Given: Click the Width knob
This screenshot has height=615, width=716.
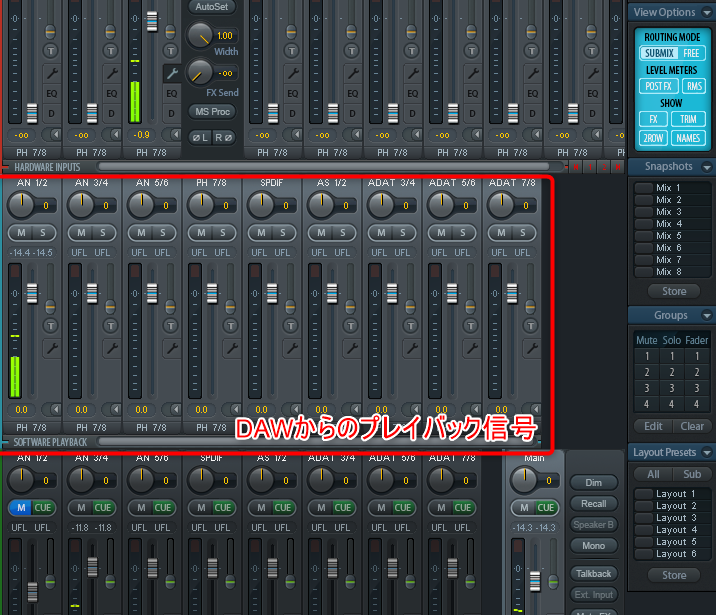Looking at the screenshot, I should click(200, 35).
